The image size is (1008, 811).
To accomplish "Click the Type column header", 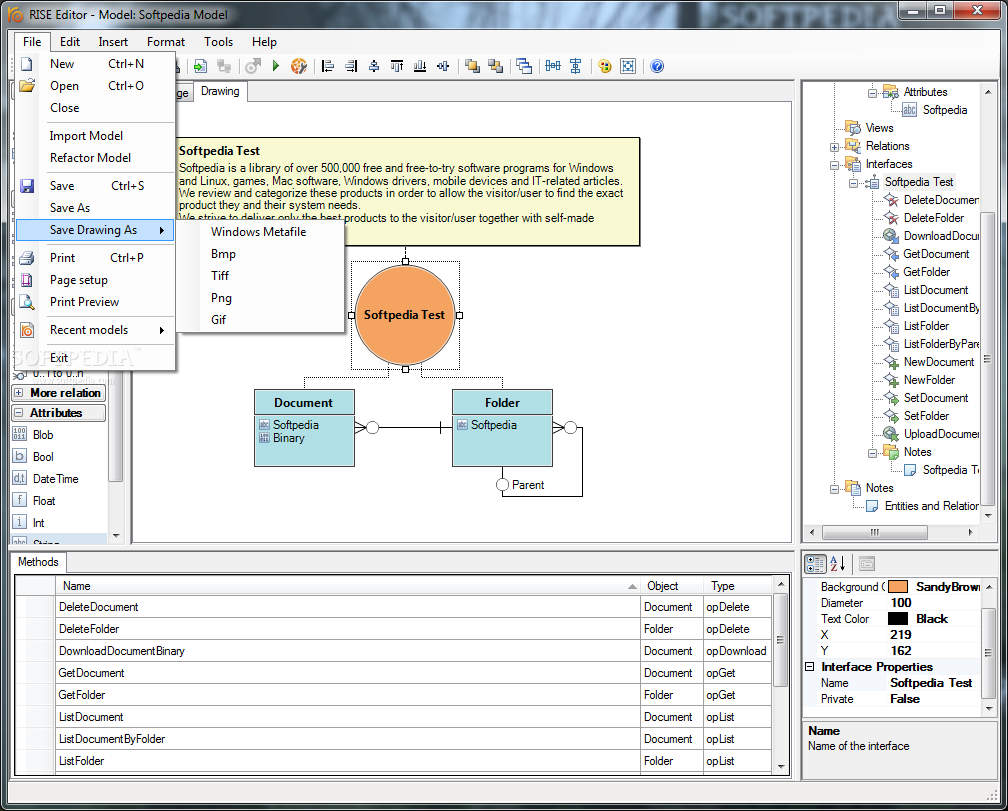I will click(737, 586).
